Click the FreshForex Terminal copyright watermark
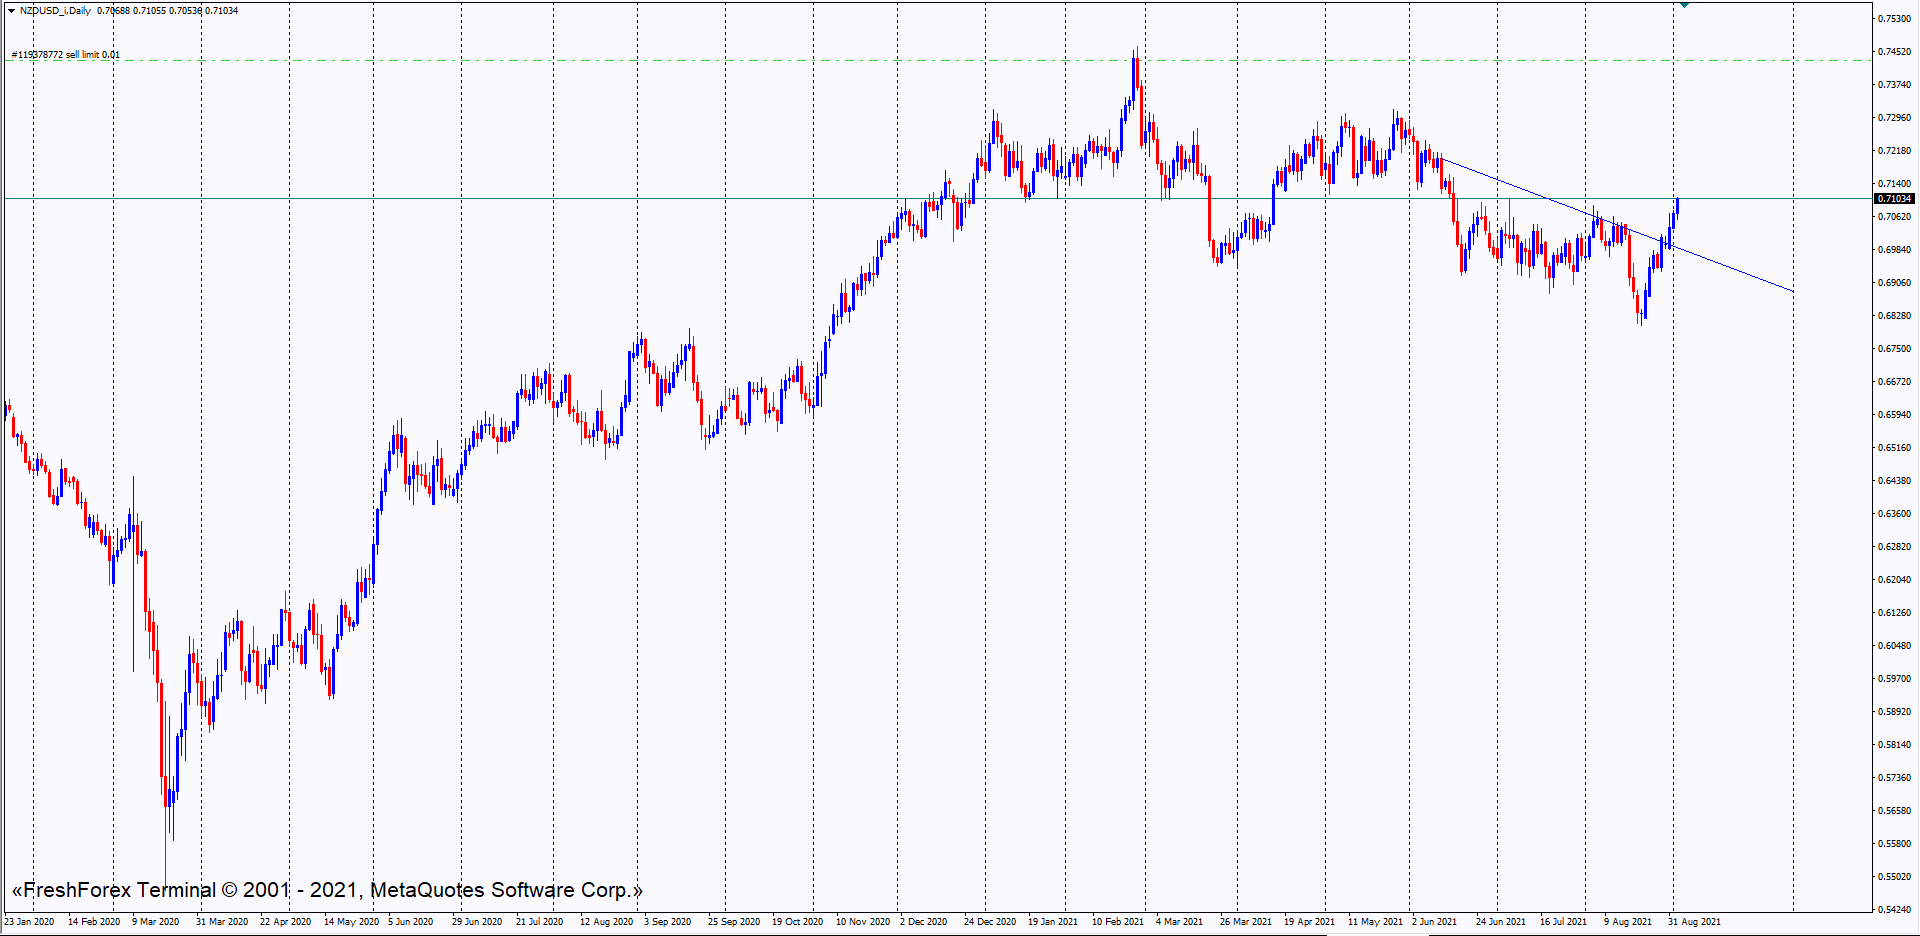The image size is (1920, 936). point(327,890)
